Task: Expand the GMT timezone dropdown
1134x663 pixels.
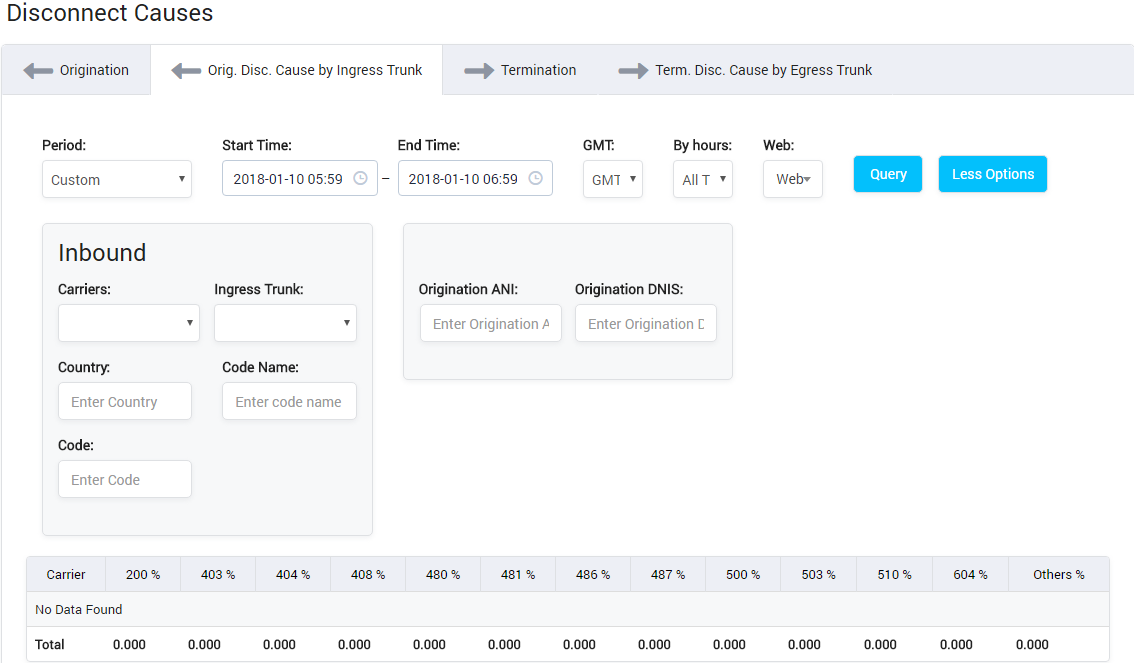Action: [x=612, y=180]
